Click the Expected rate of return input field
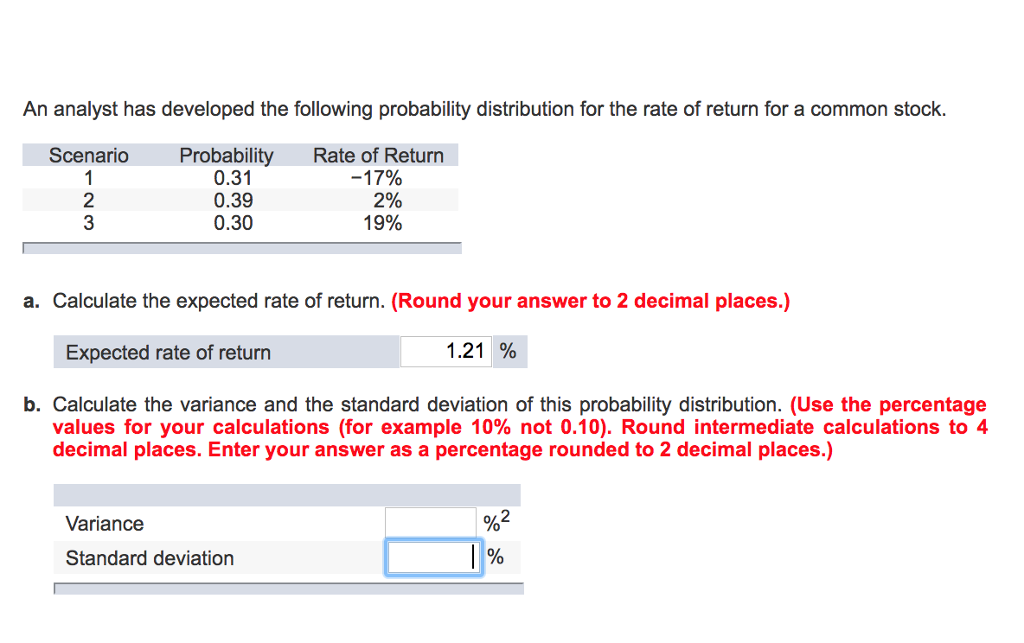 pos(445,351)
